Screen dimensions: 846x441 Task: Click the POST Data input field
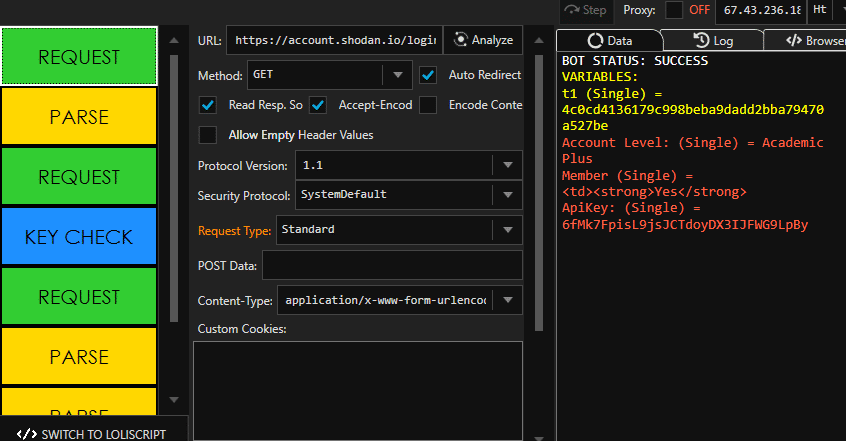coord(392,265)
